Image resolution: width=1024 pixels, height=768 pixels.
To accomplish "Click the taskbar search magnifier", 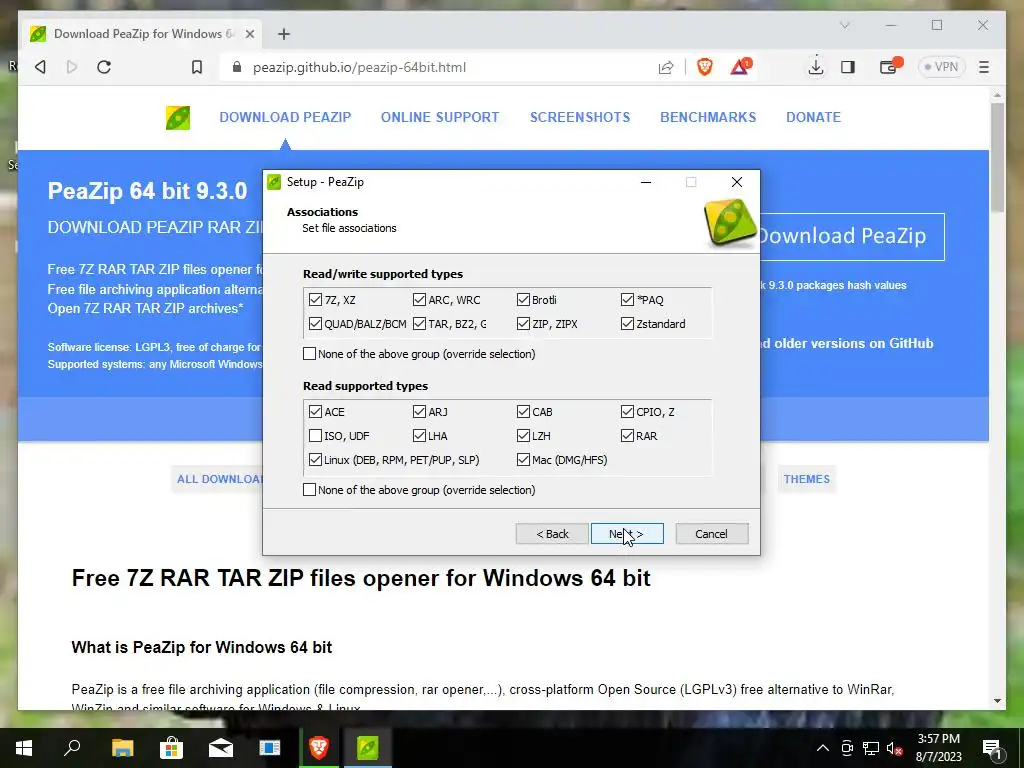I will [72, 748].
